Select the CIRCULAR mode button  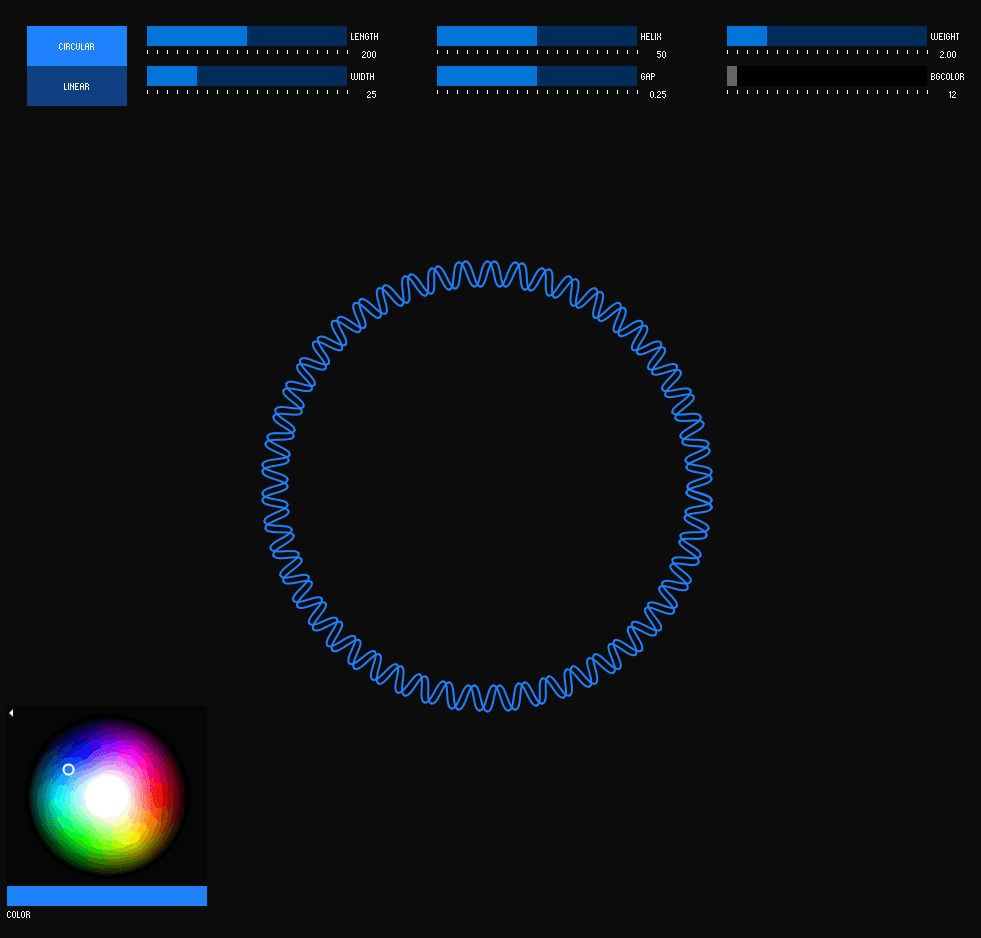[77, 46]
